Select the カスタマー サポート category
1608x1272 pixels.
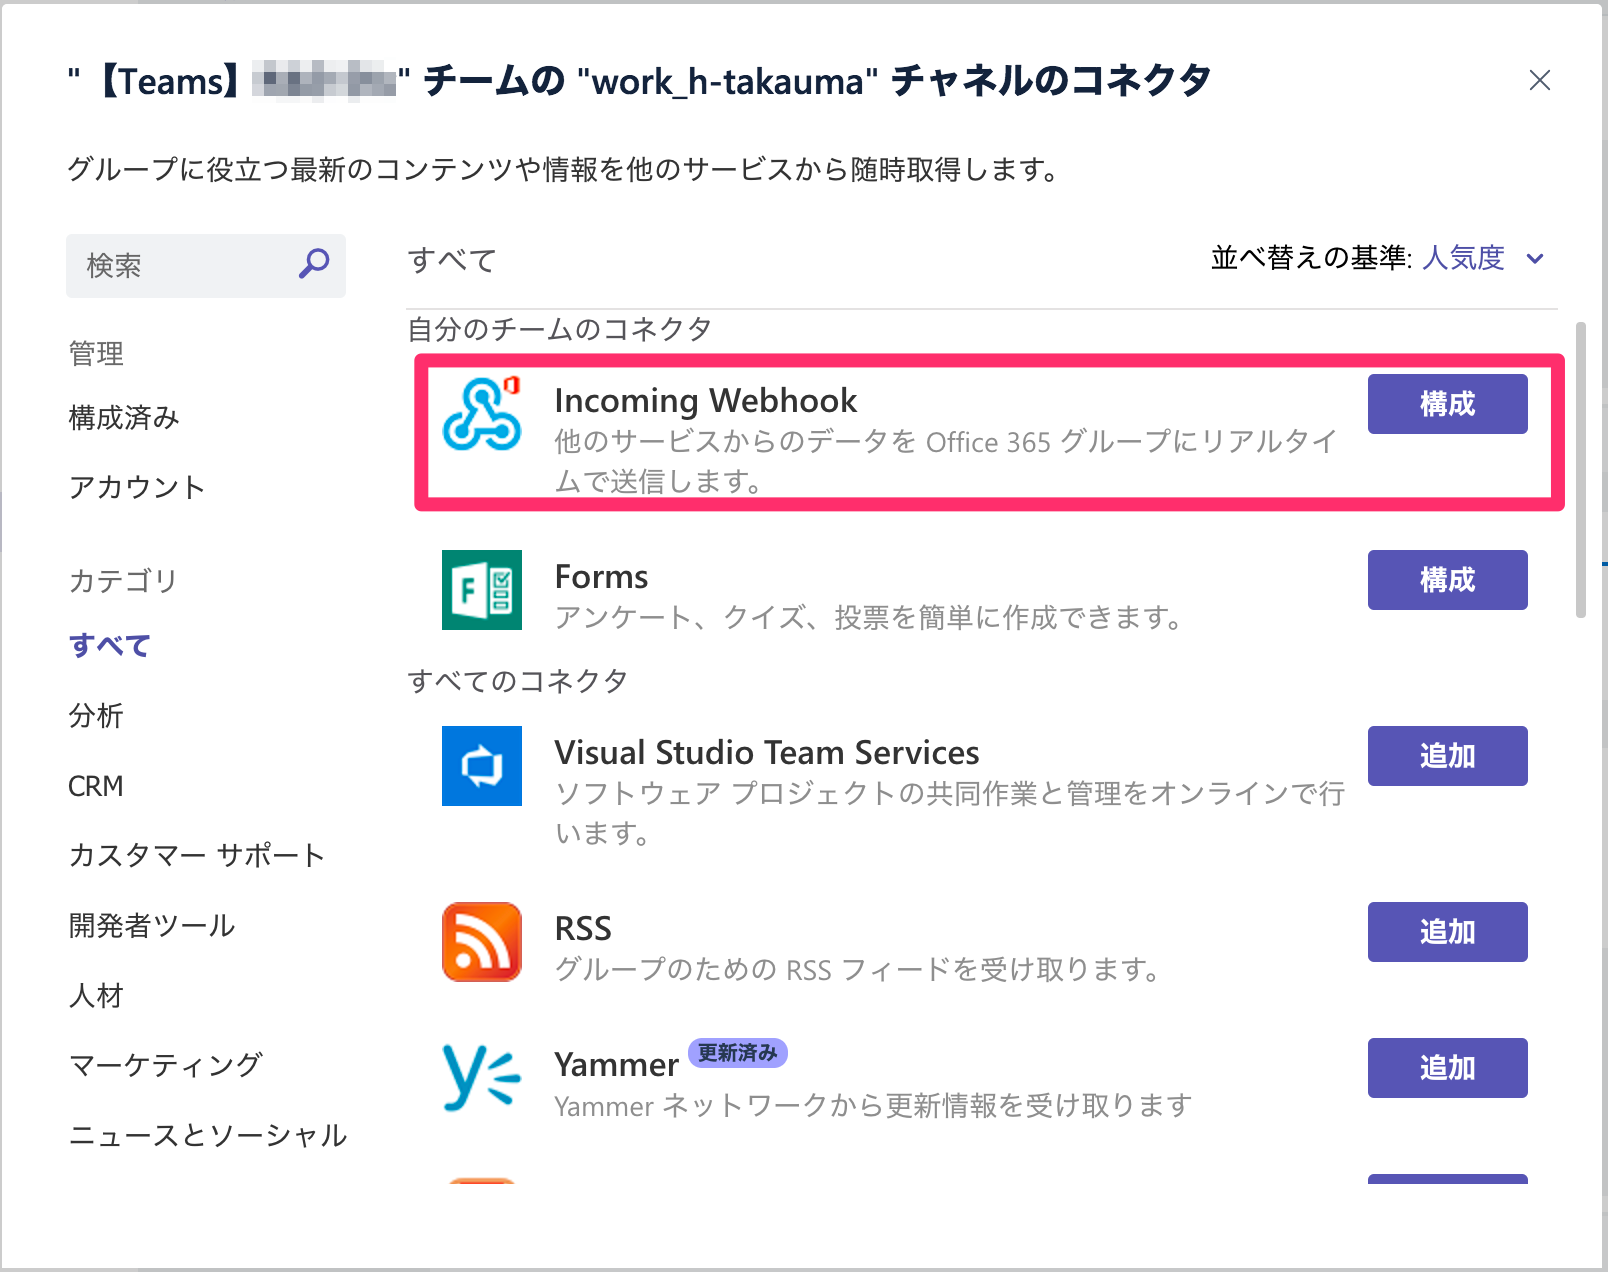[x=197, y=856]
